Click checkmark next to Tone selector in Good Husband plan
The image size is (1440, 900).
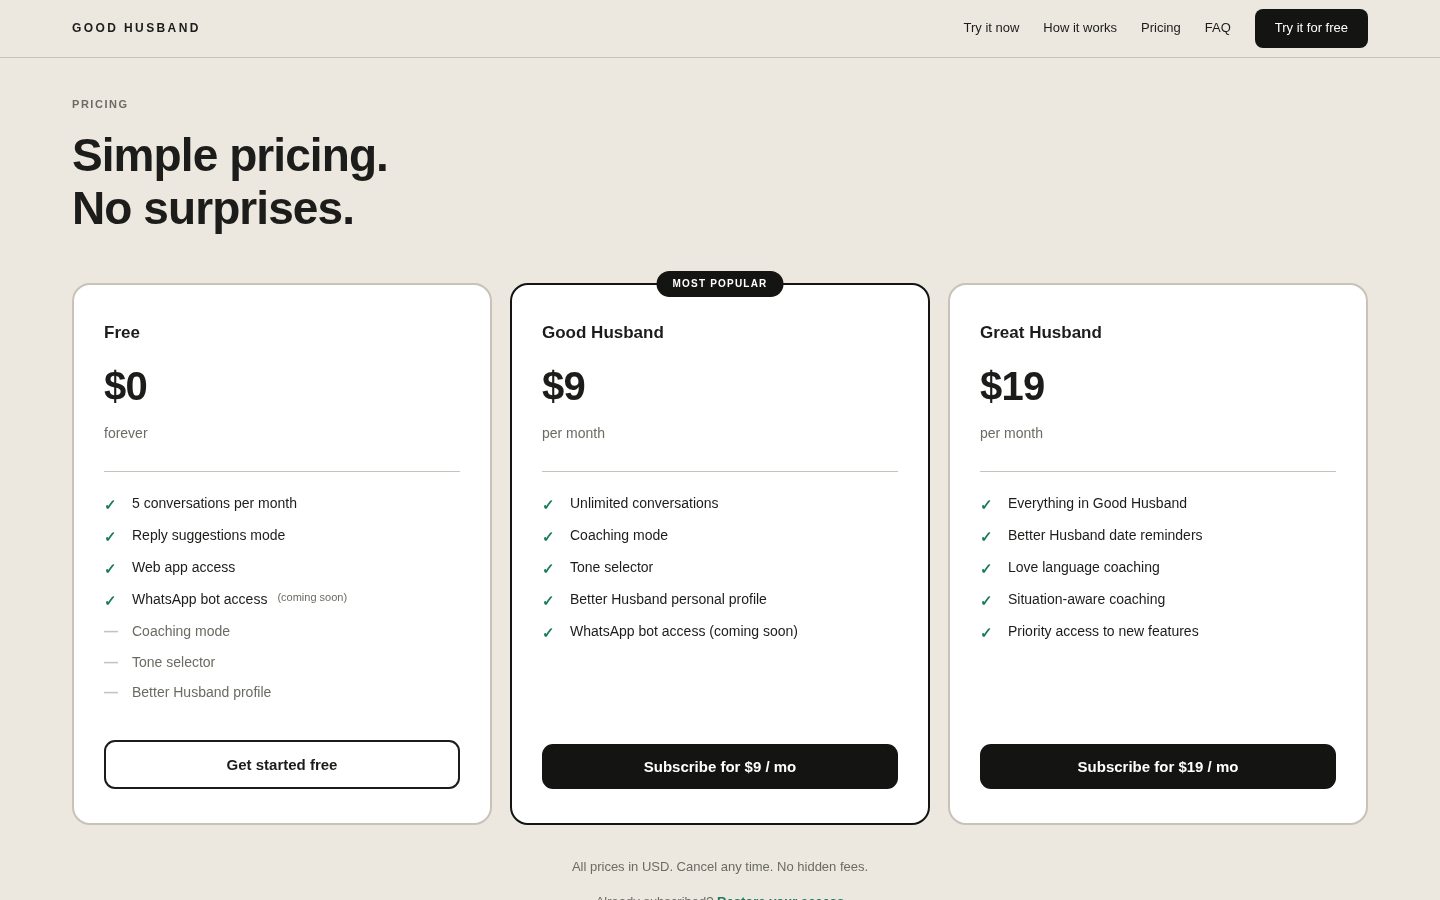(x=548, y=569)
